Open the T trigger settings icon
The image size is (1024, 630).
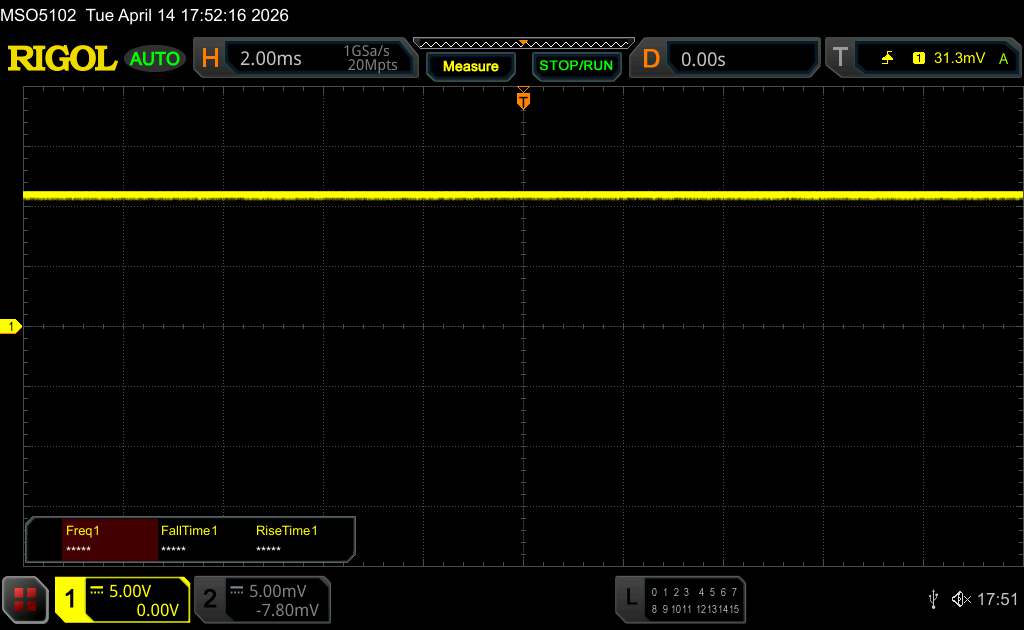840,59
